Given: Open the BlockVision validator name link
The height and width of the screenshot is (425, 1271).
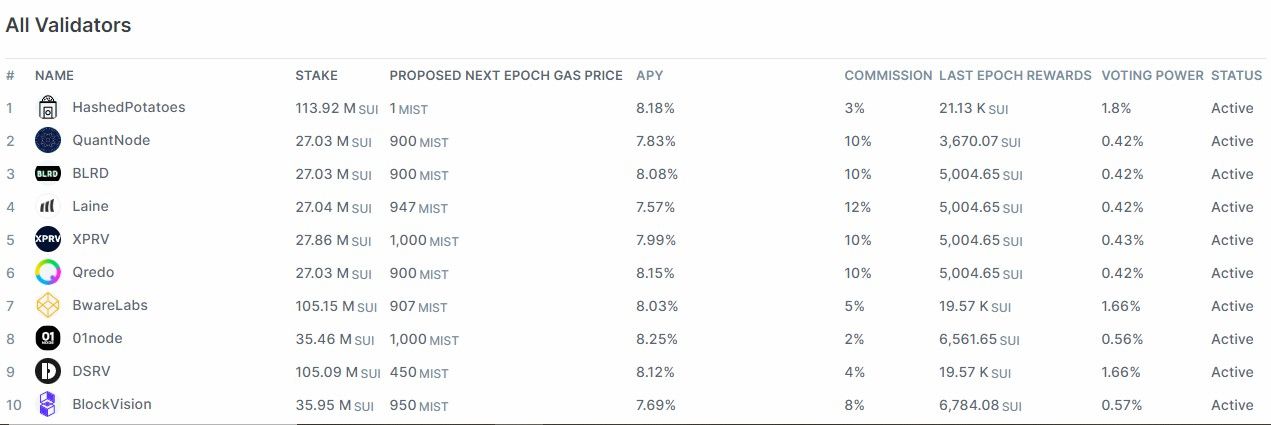Looking at the screenshot, I should tap(112, 404).
